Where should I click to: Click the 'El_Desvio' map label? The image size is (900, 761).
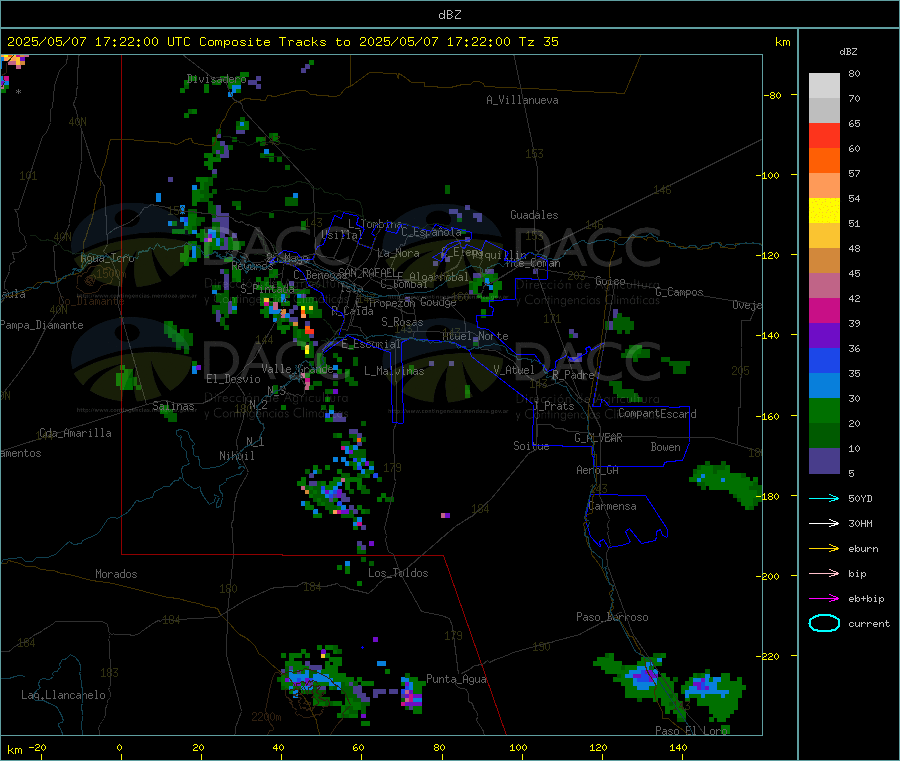233,379
